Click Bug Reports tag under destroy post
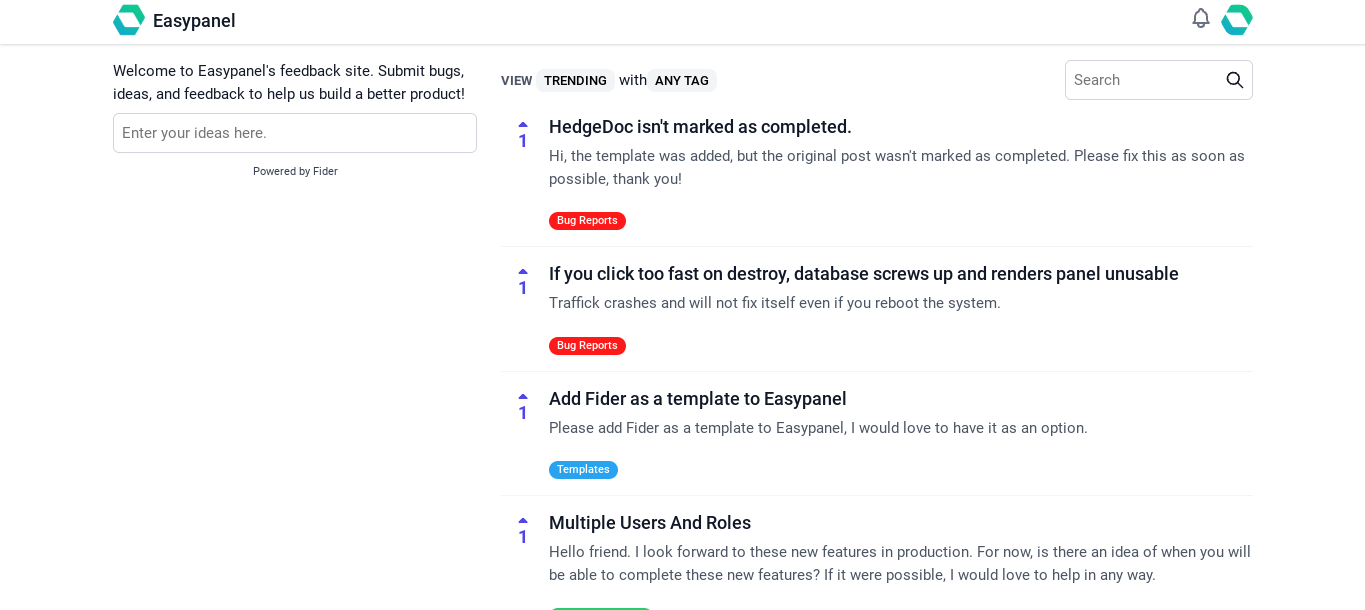Viewport: 1365px width, 610px height. tap(587, 346)
